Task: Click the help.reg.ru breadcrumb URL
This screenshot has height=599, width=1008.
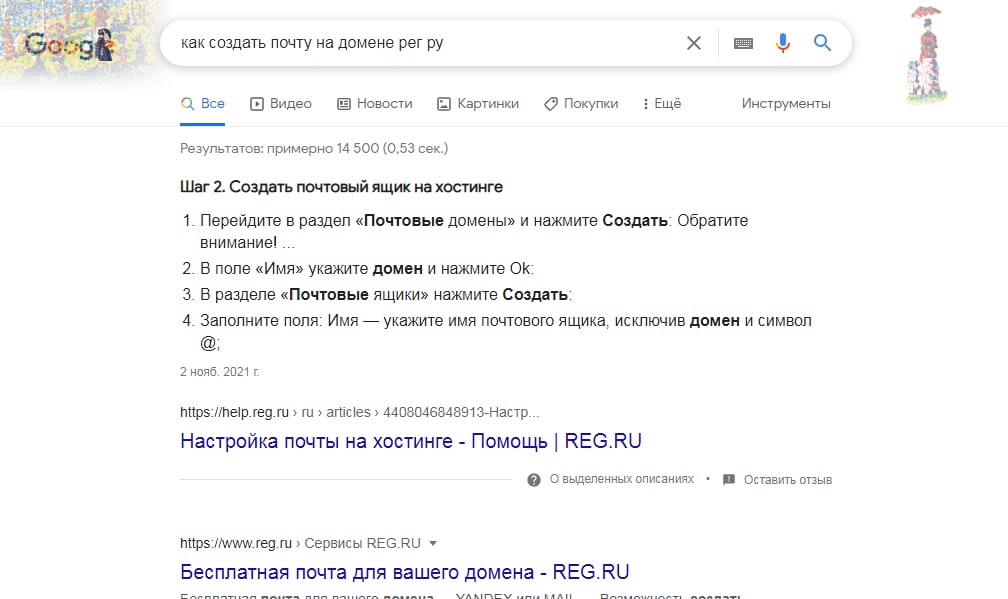Action: click(359, 412)
